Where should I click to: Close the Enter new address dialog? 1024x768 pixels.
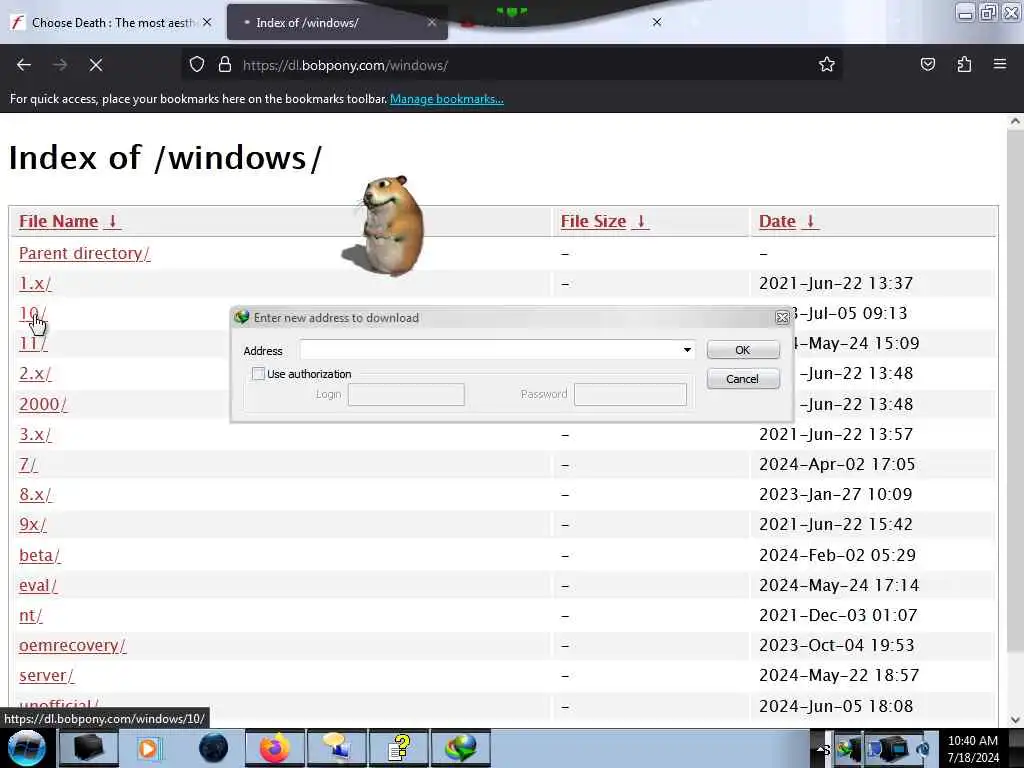coord(782,317)
